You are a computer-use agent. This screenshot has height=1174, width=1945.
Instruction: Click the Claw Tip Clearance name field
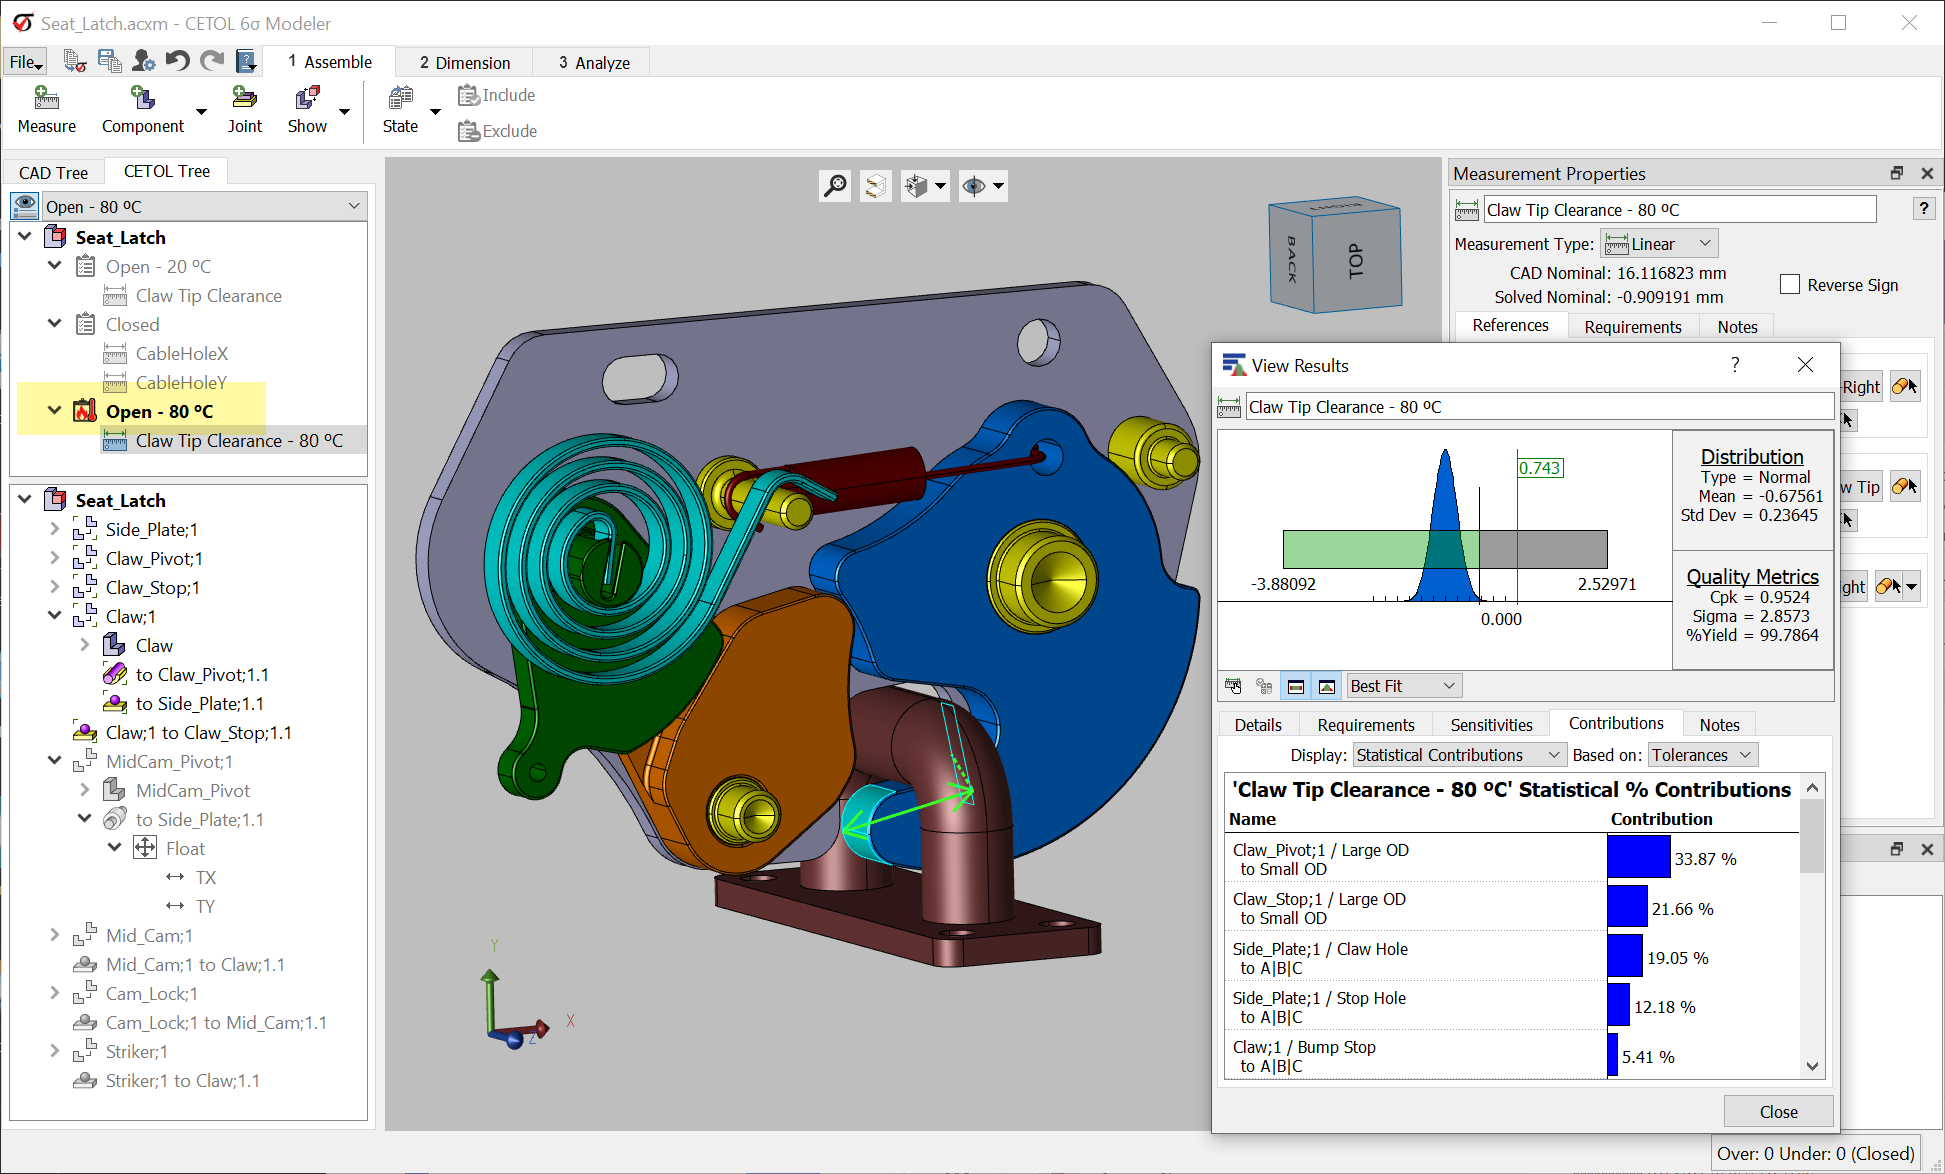[x=1679, y=210]
